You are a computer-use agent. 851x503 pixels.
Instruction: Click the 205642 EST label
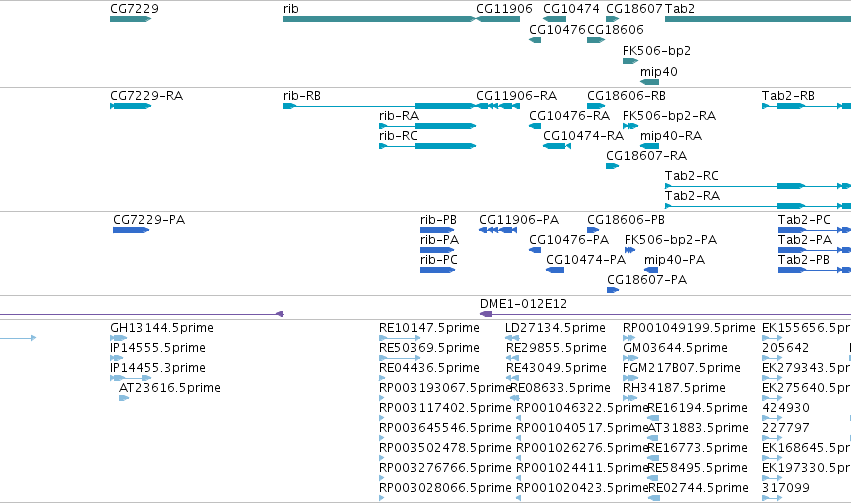click(x=785, y=348)
